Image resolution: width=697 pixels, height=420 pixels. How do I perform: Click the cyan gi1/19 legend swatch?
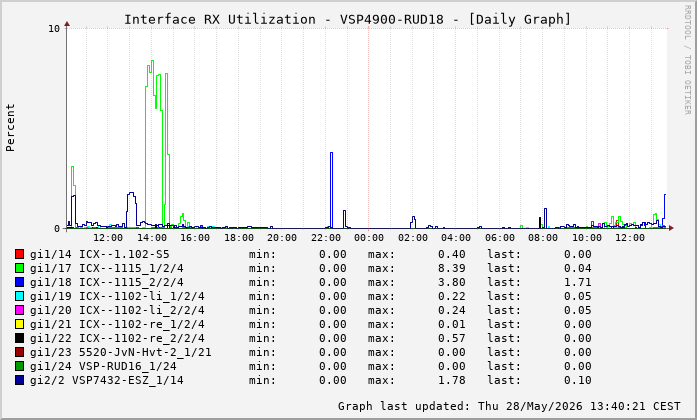(19, 296)
